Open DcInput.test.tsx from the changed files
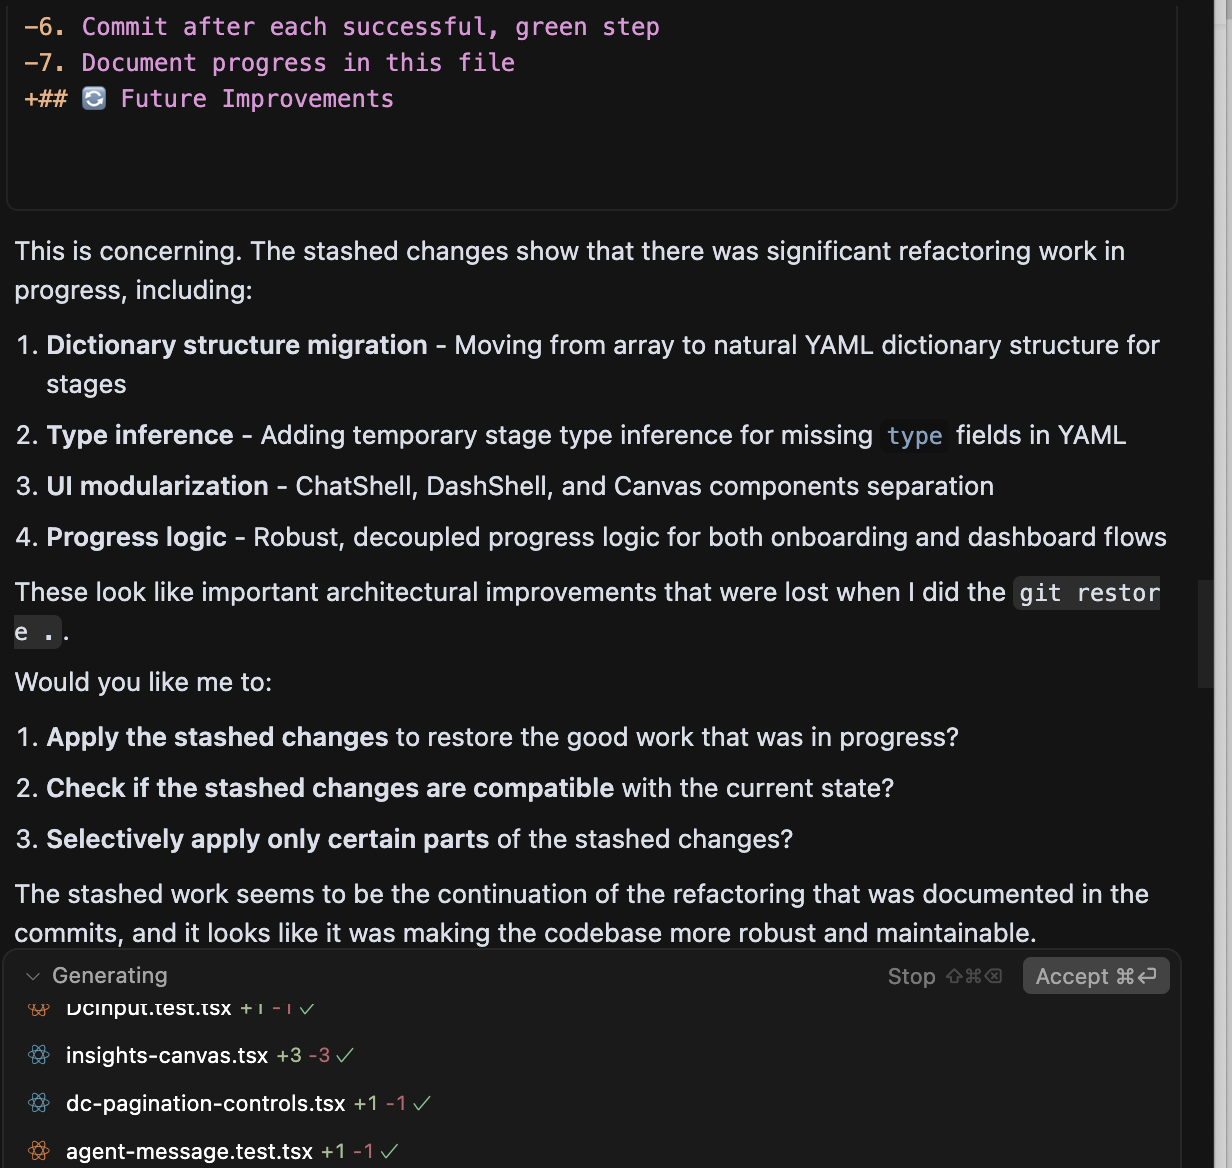Screen dimensions: 1232x1168 (x=149, y=1010)
